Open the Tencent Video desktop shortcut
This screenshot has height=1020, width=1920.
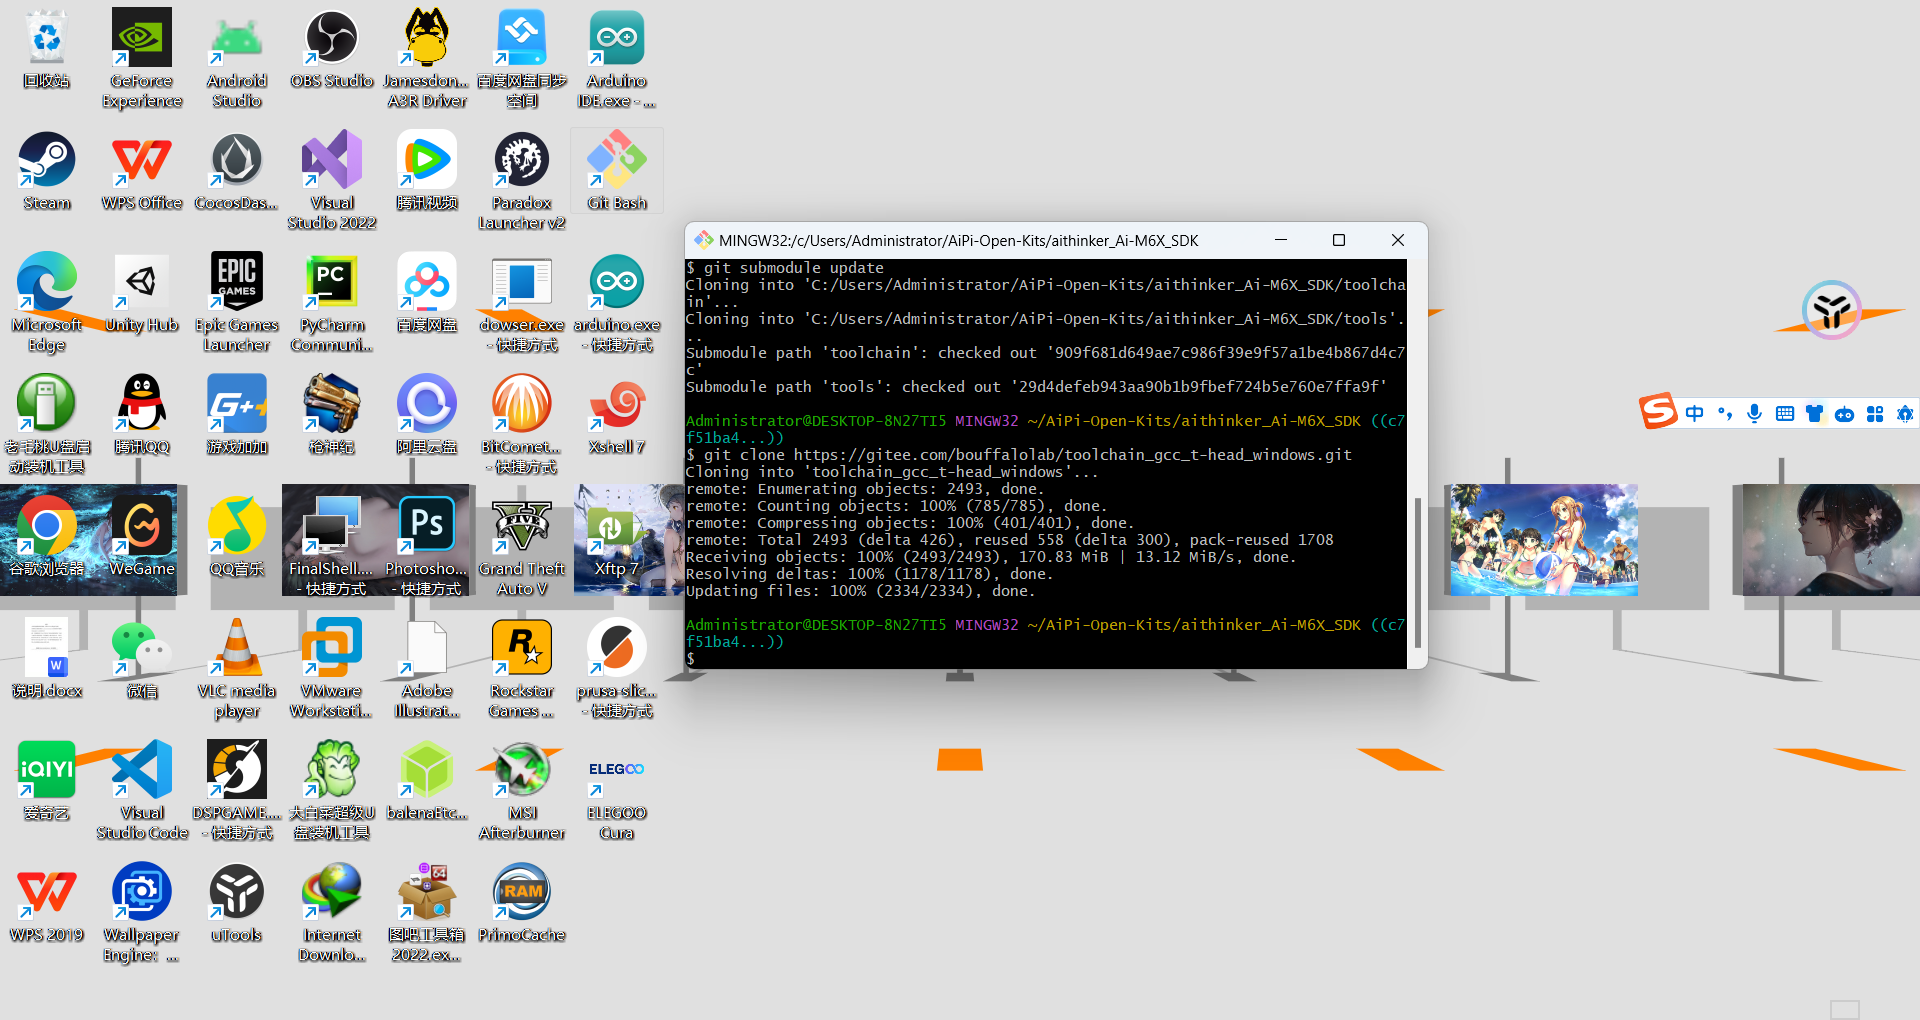[427, 171]
